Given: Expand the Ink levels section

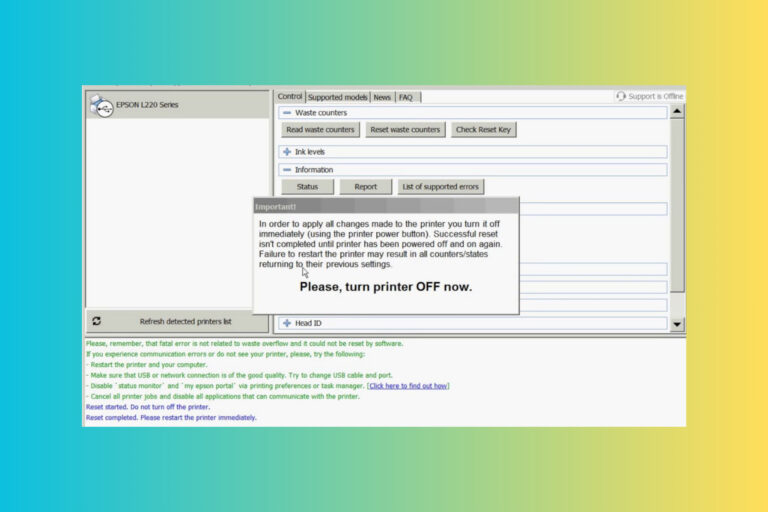Looking at the screenshot, I should click(287, 152).
